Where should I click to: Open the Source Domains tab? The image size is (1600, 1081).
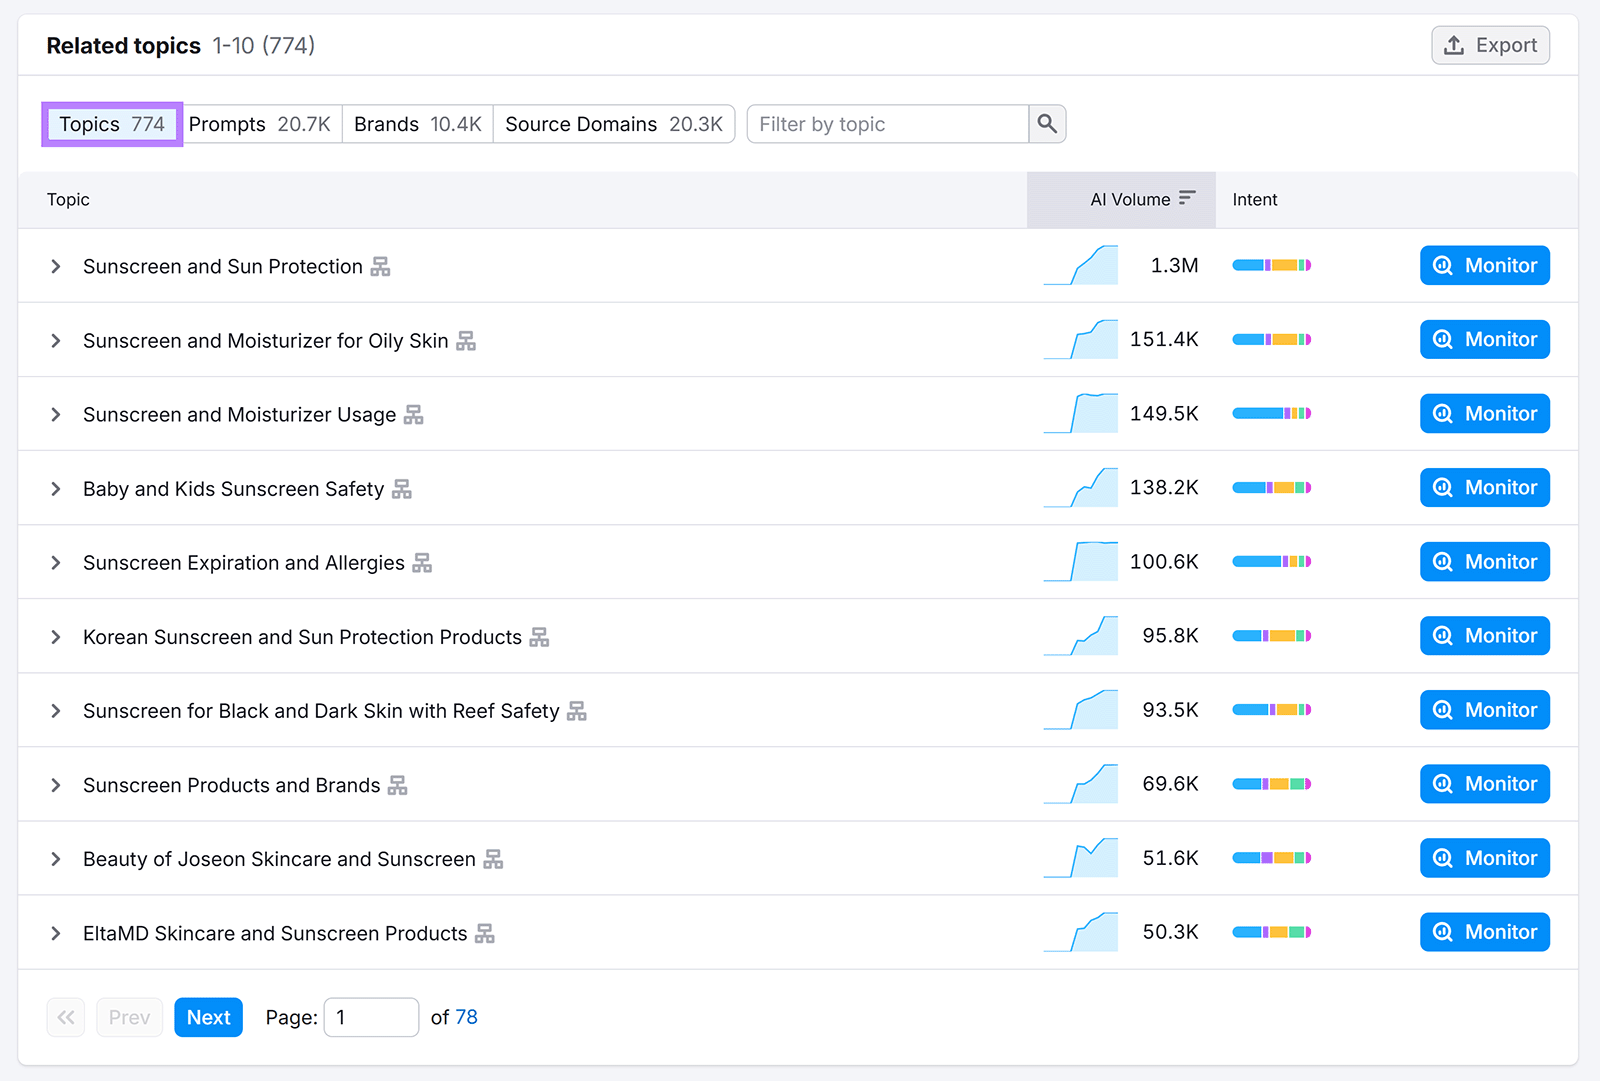(x=613, y=124)
